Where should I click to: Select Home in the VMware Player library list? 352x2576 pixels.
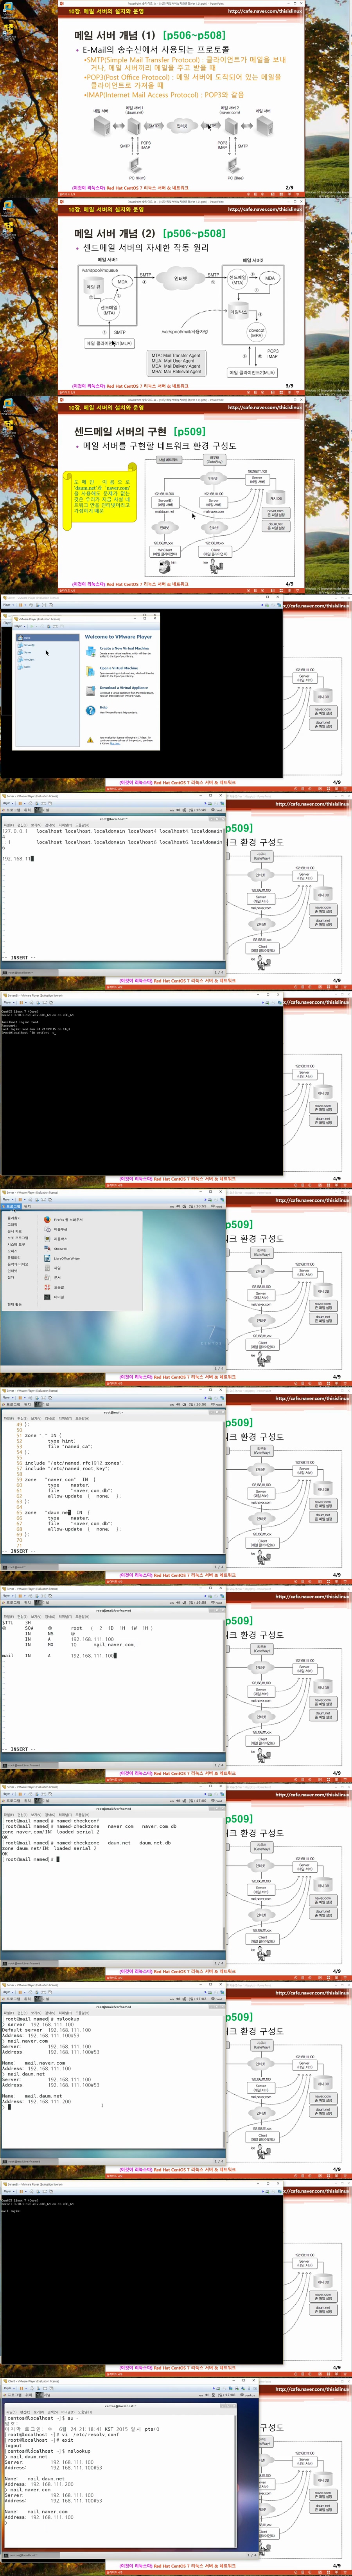tap(27, 637)
